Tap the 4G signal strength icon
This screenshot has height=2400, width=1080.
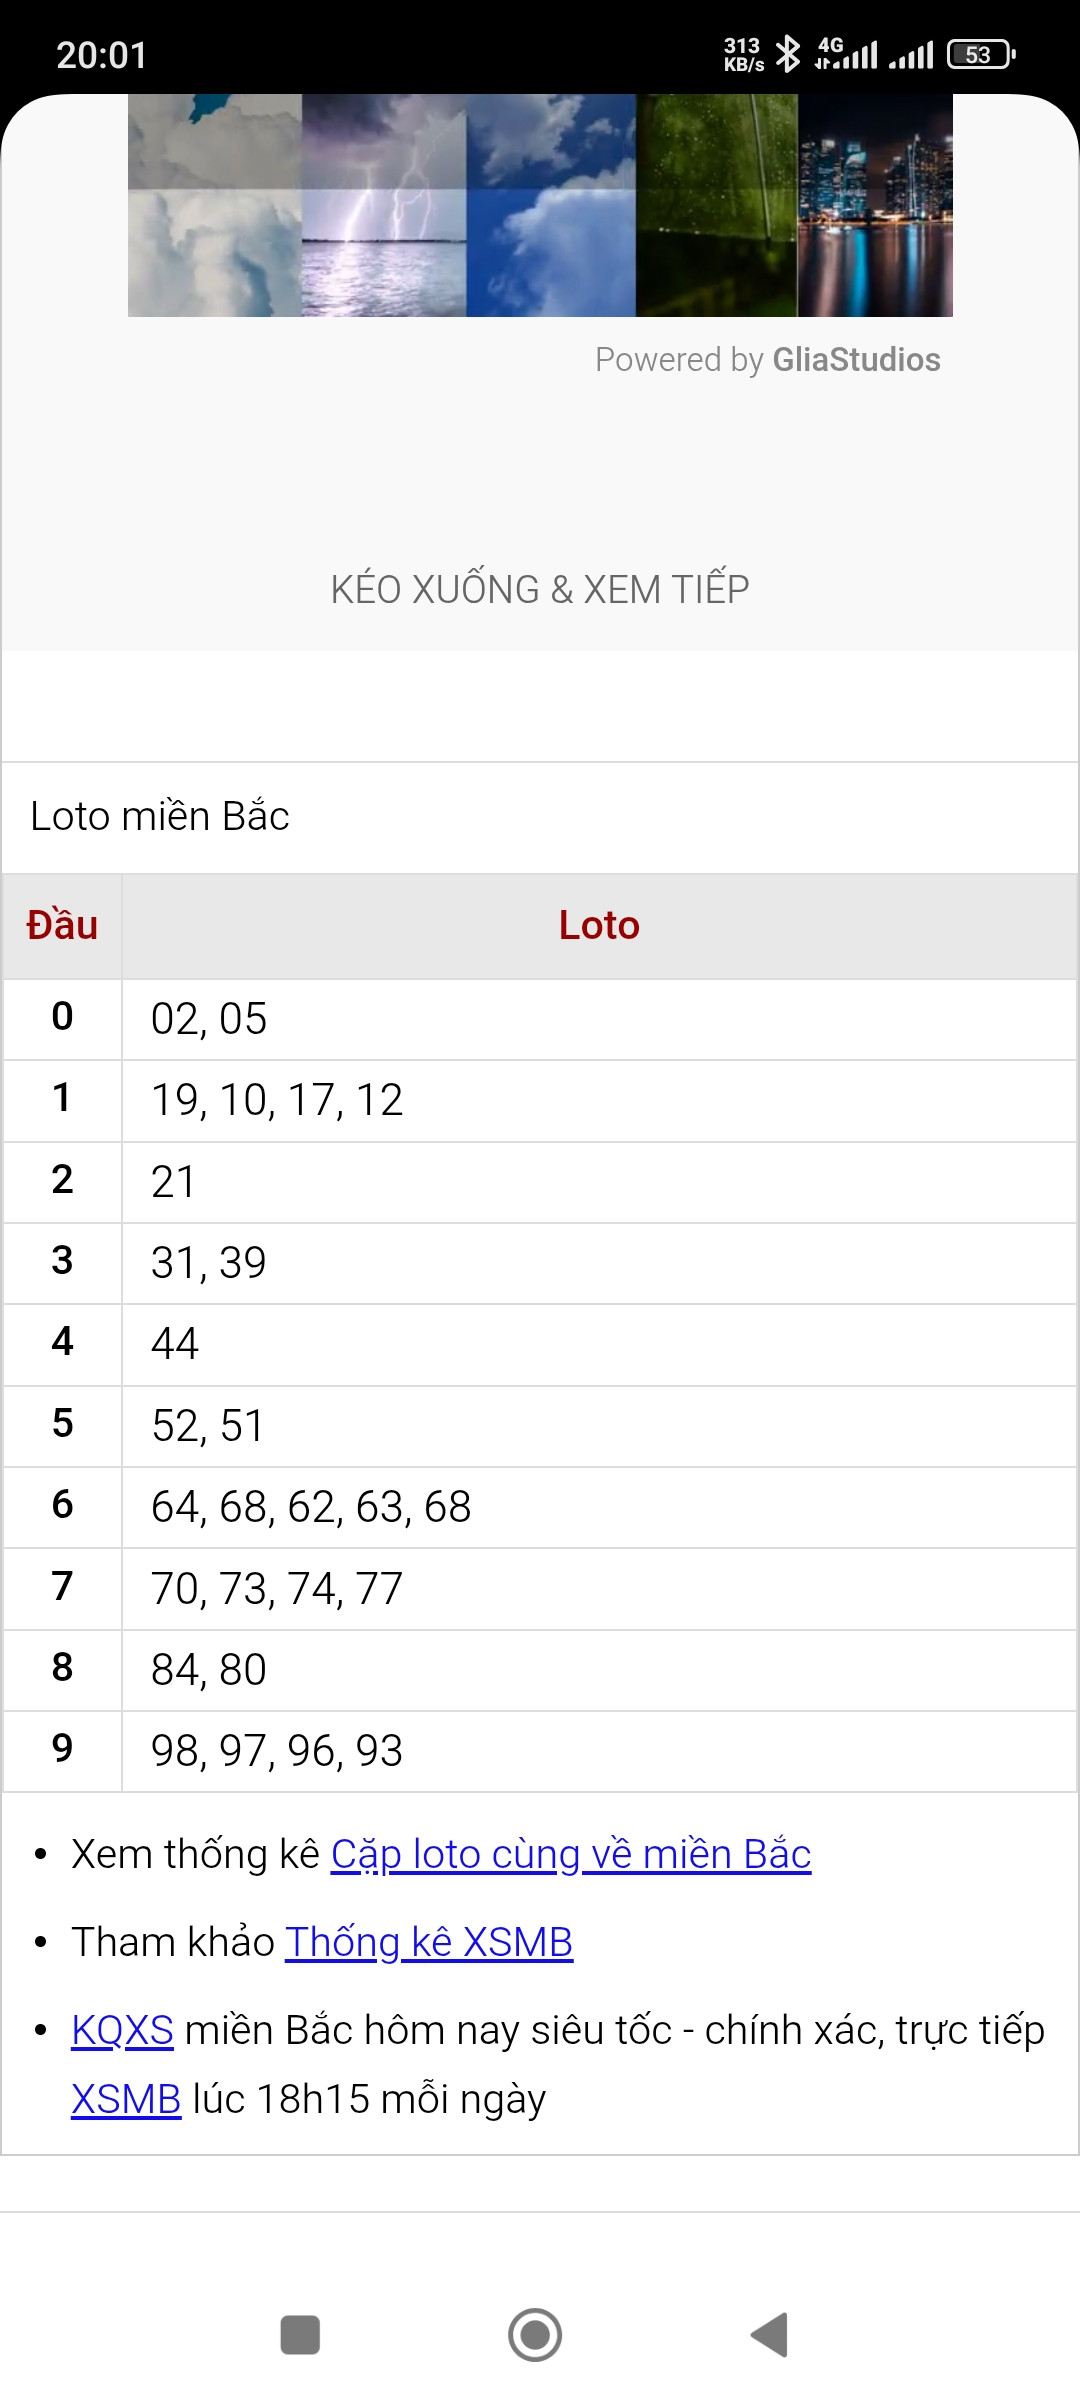pyautogui.click(x=846, y=54)
